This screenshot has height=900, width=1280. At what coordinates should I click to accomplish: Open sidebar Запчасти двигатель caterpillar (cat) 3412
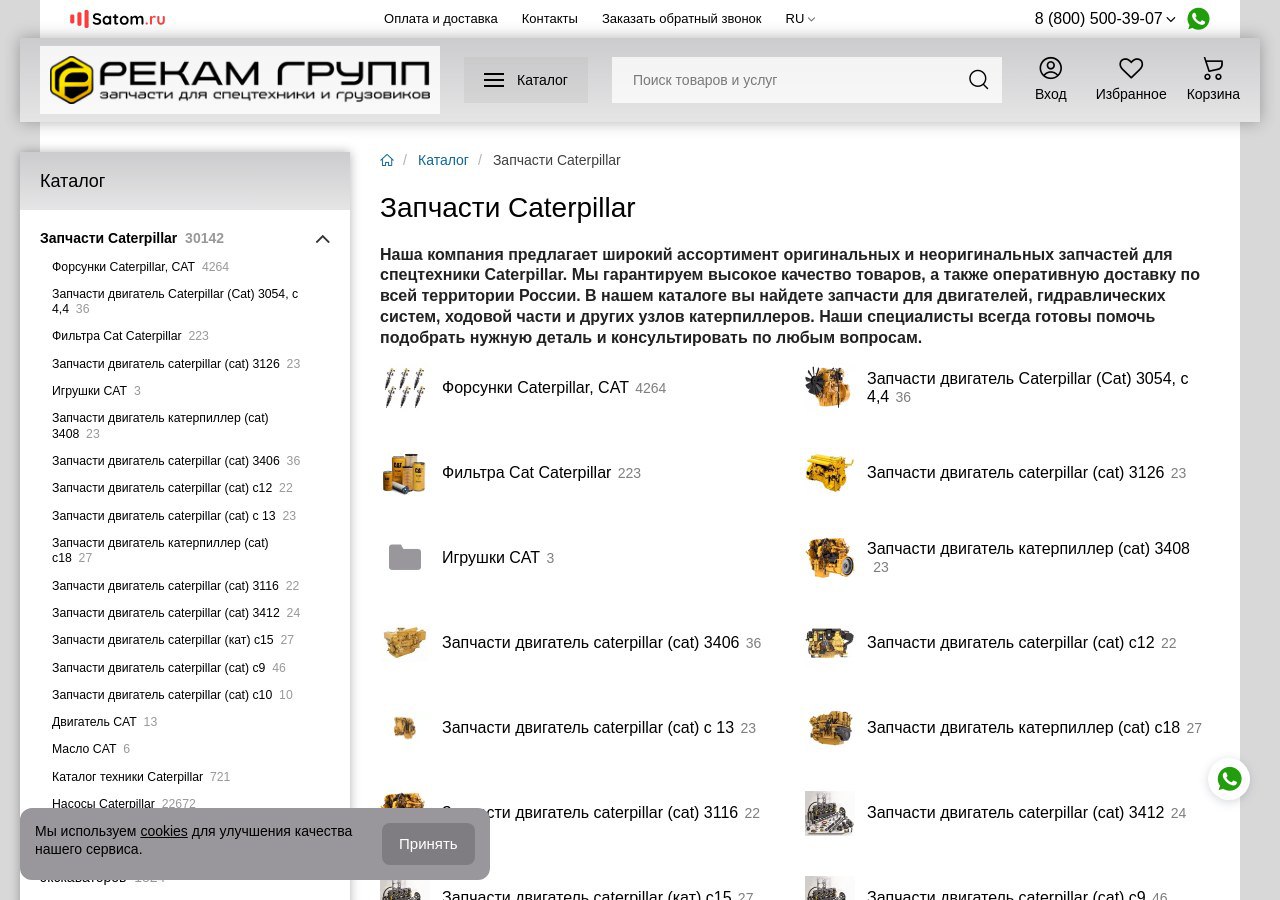pyautogui.click(x=166, y=613)
